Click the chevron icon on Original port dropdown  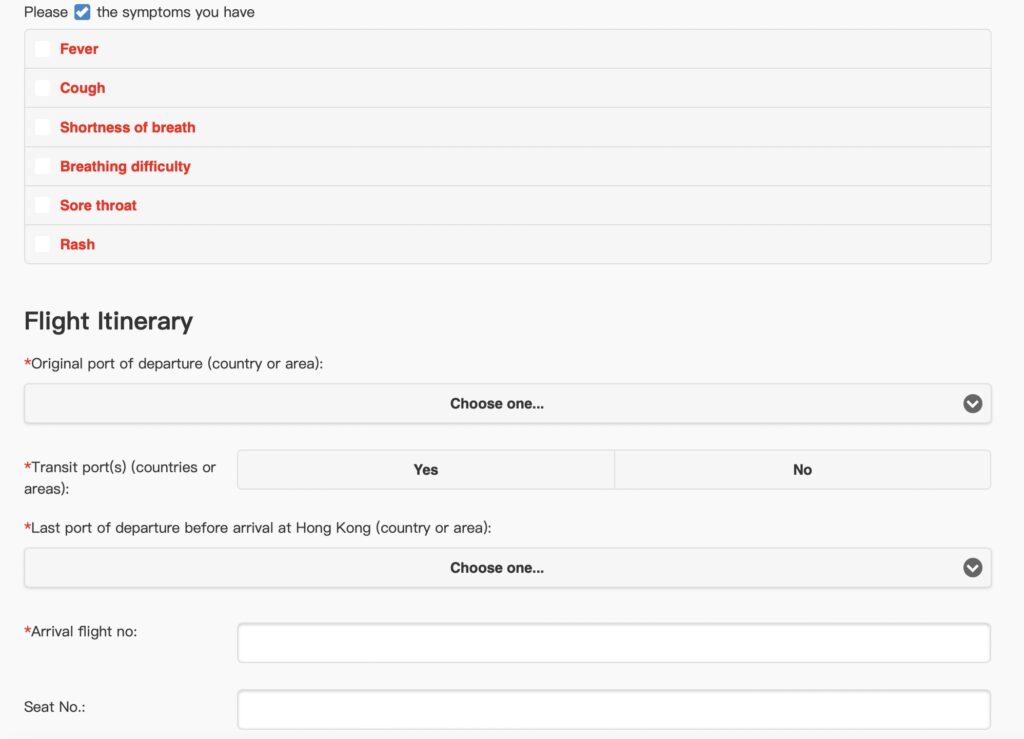click(972, 404)
